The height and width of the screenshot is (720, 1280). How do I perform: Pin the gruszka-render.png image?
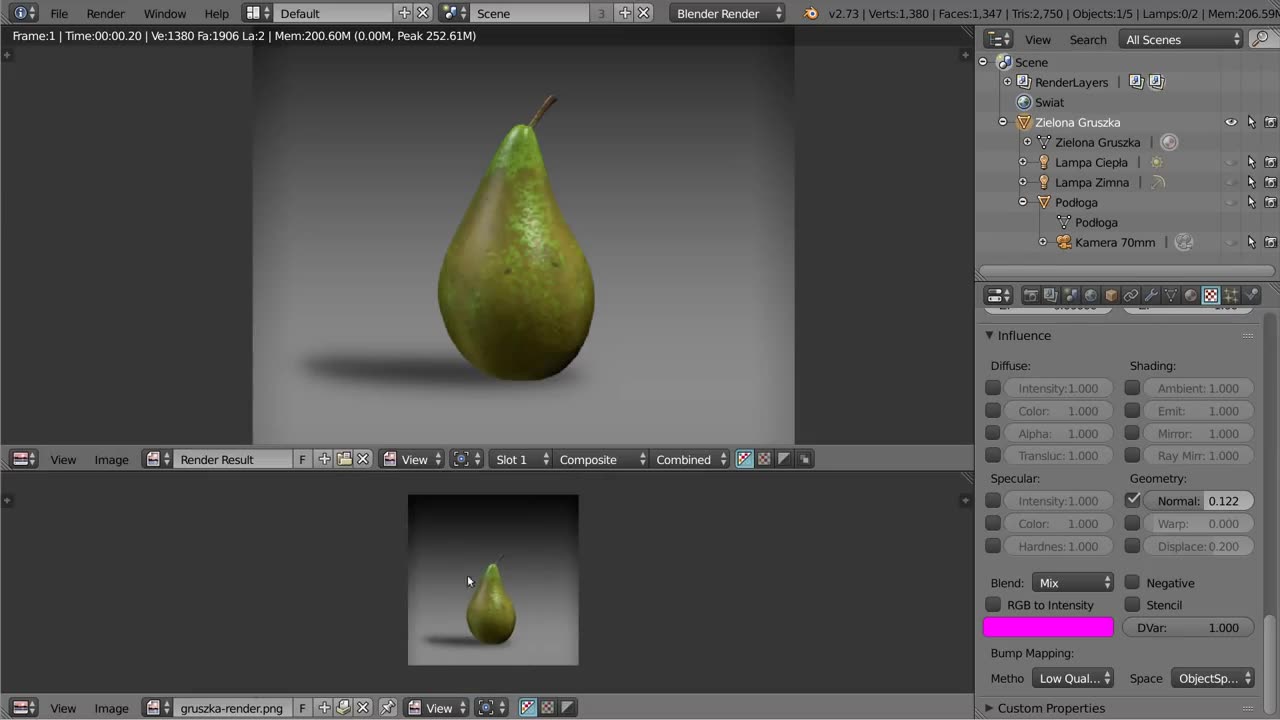click(x=388, y=708)
